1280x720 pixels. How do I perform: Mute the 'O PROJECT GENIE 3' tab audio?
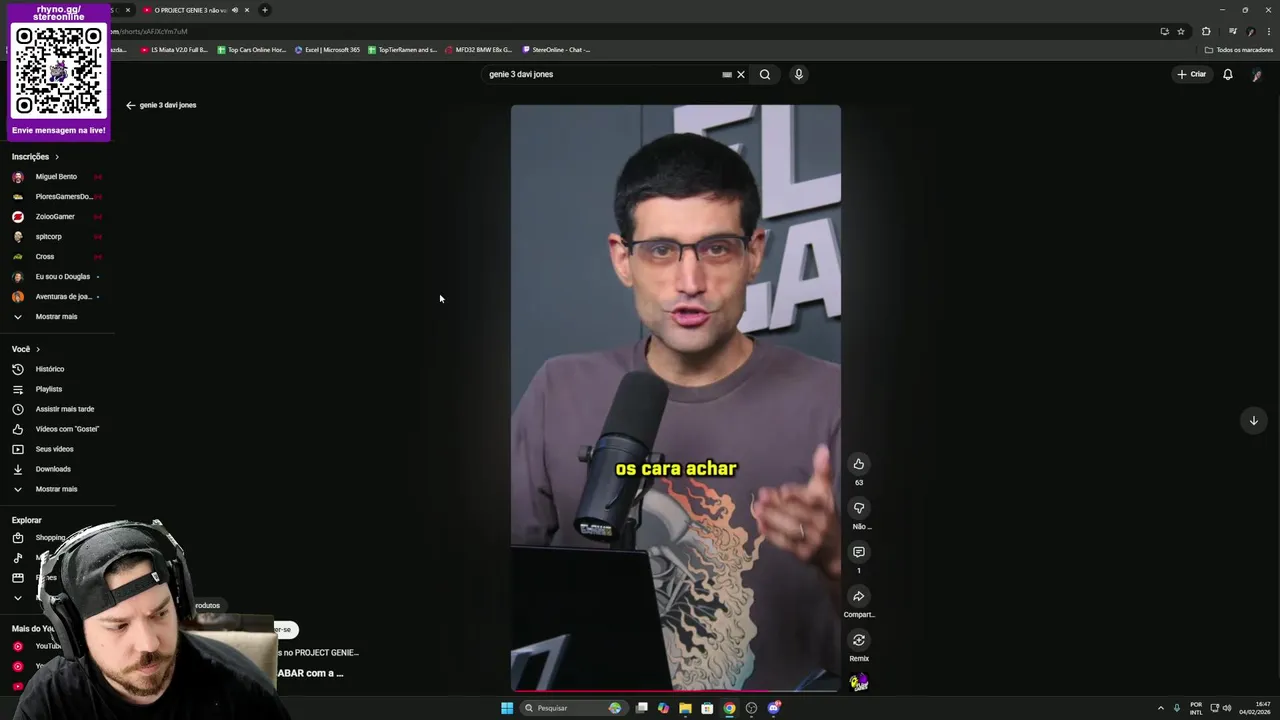coord(235,10)
